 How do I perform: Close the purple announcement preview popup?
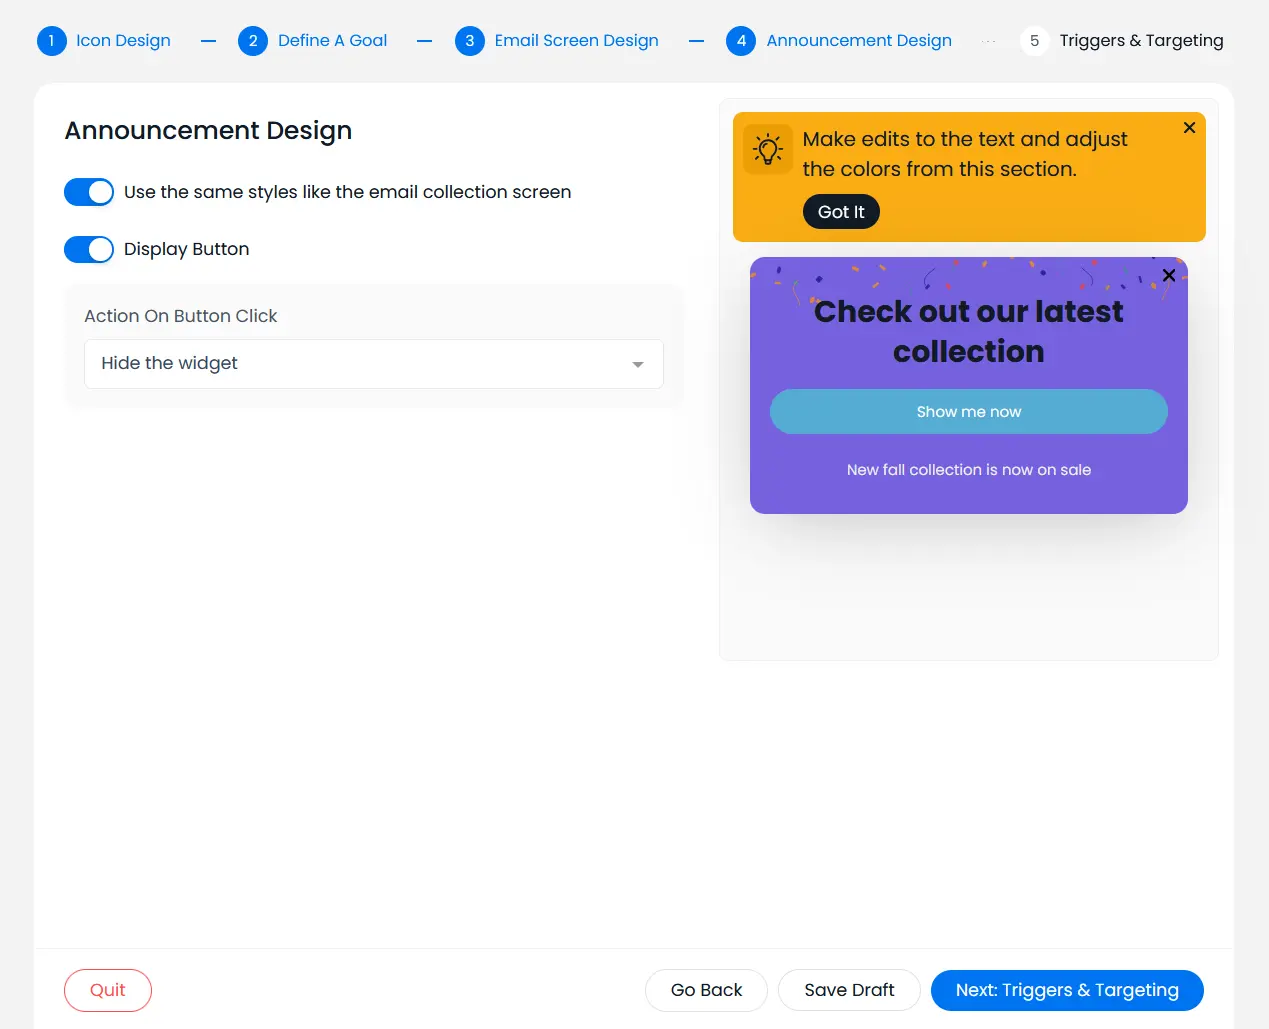coord(1168,275)
